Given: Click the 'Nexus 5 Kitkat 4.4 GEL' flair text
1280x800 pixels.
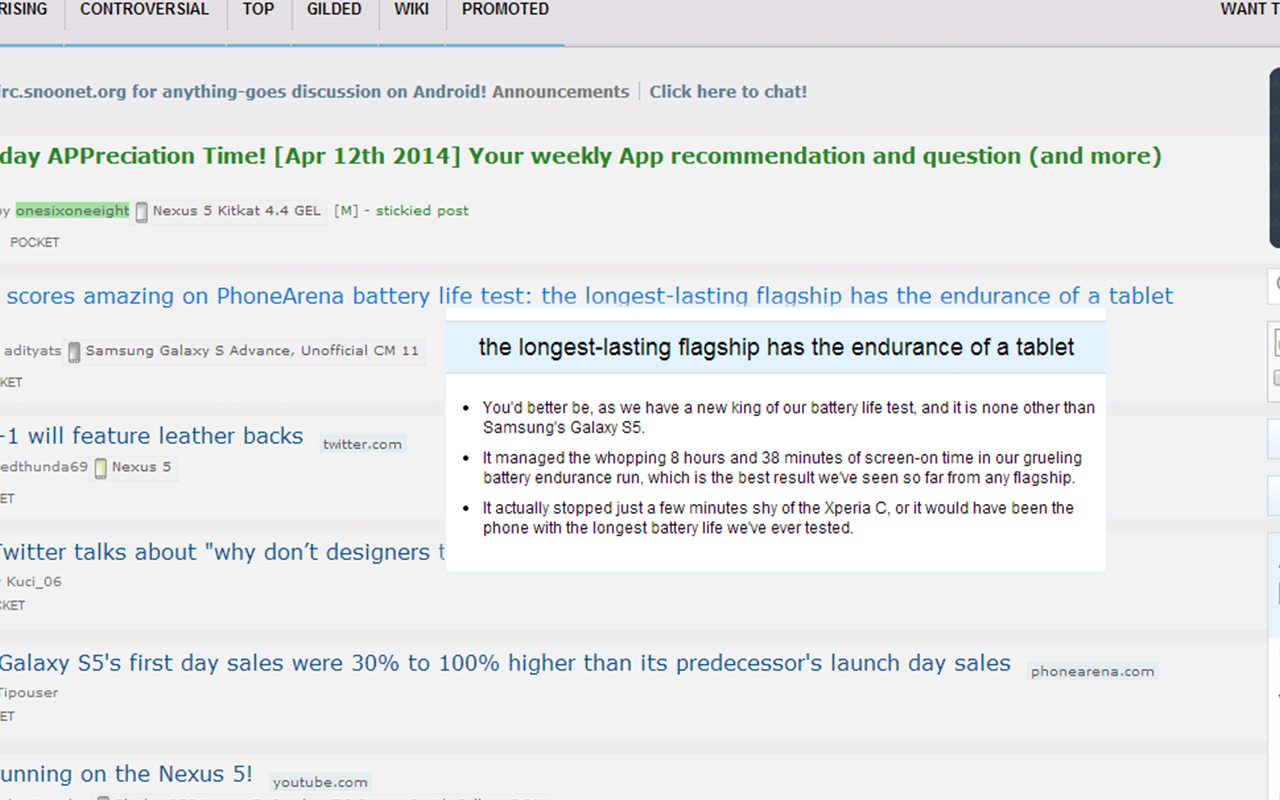Looking at the screenshot, I should coord(237,211).
